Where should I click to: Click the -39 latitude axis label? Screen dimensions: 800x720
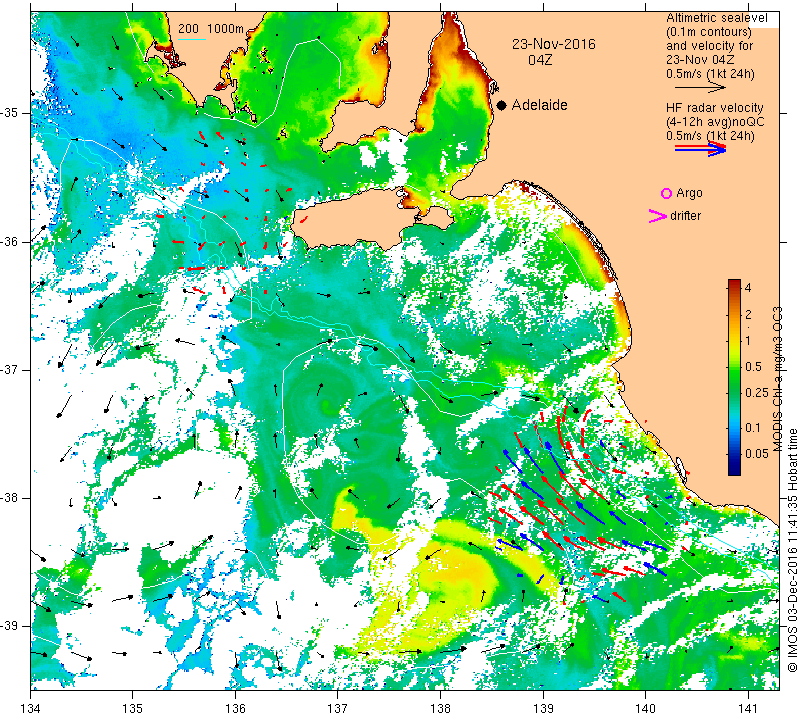pyautogui.click(x=10, y=626)
